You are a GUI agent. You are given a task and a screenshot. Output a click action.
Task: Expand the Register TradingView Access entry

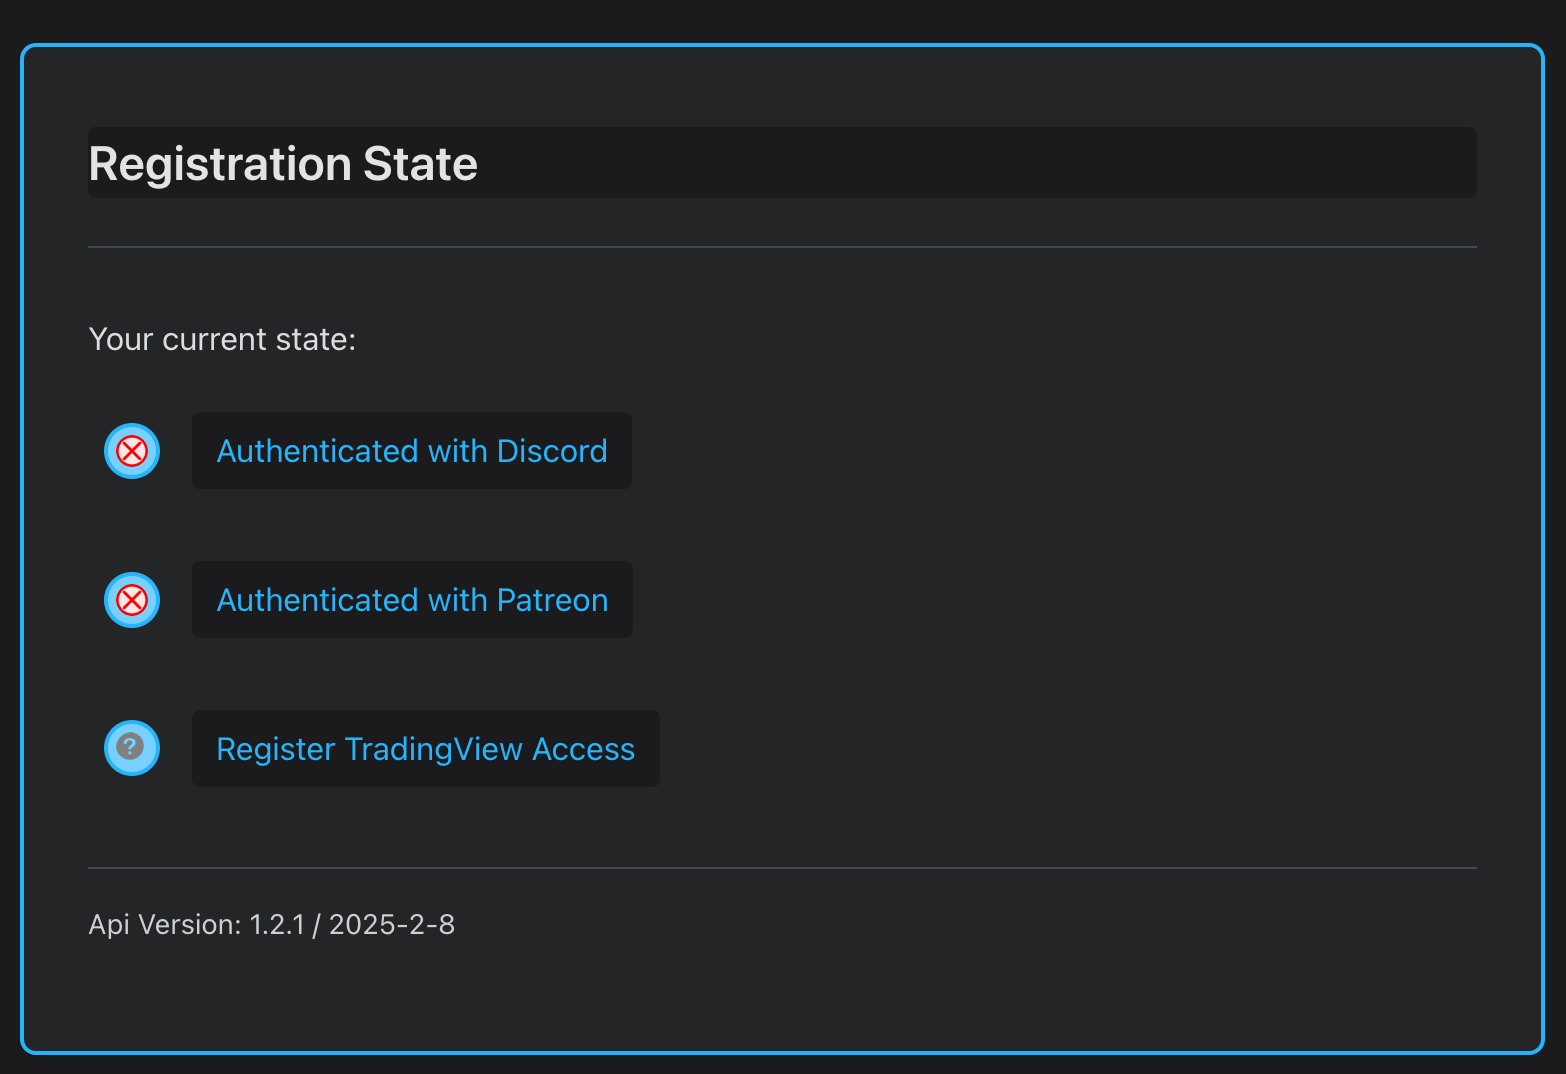coord(425,747)
